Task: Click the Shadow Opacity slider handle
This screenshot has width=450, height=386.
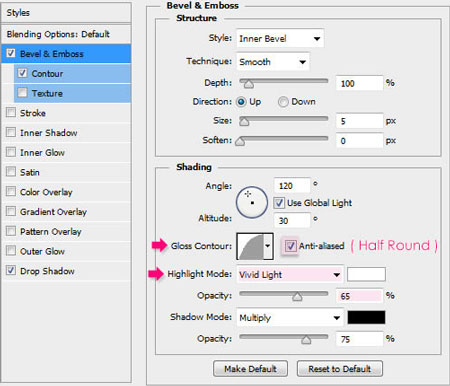Action: click(306, 340)
